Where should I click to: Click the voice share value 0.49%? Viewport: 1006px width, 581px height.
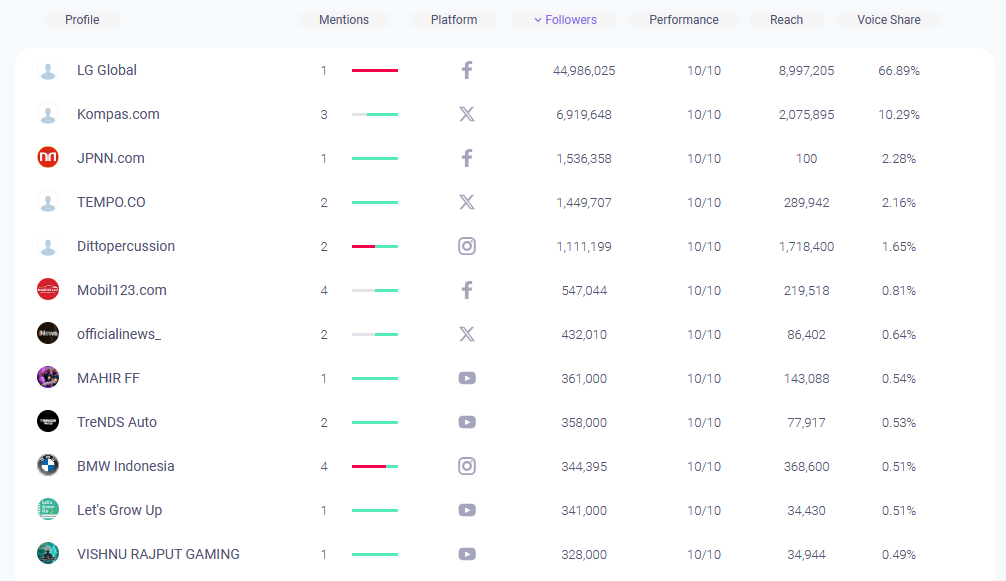click(x=899, y=555)
